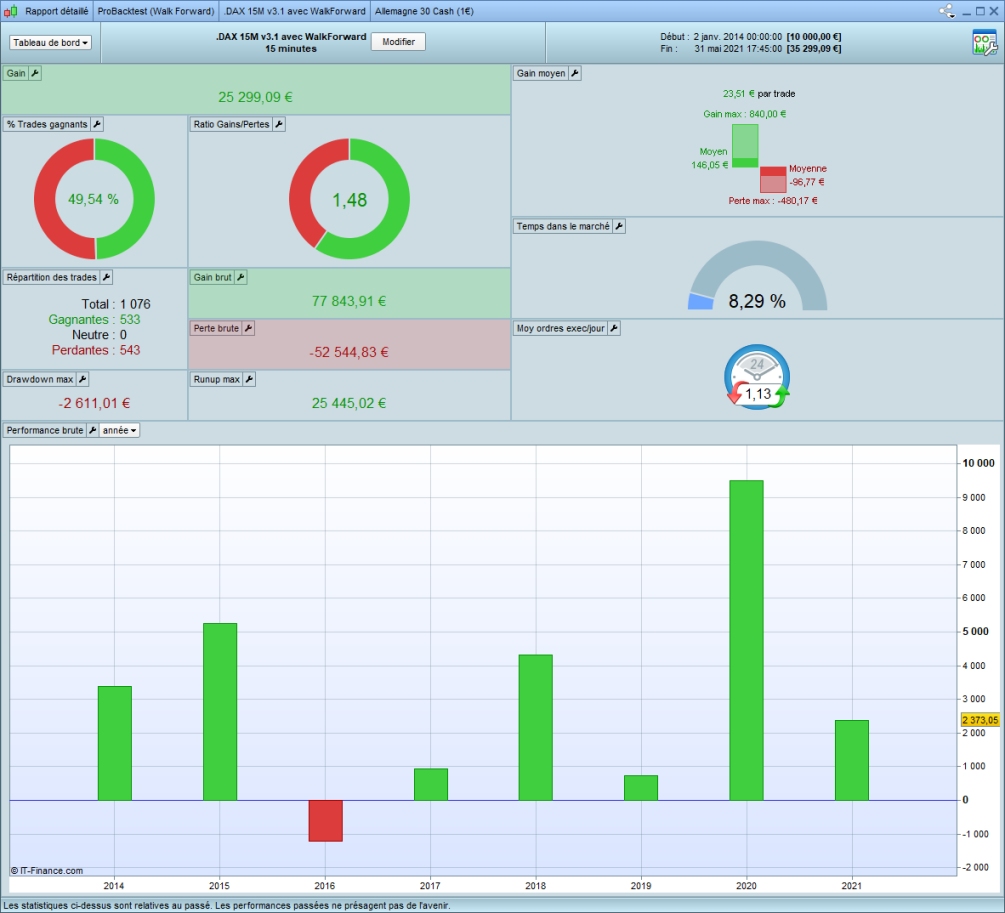This screenshot has height=913, width=1005.
Task: Click wrench icon beside Répartition des trades
Action: point(106,277)
